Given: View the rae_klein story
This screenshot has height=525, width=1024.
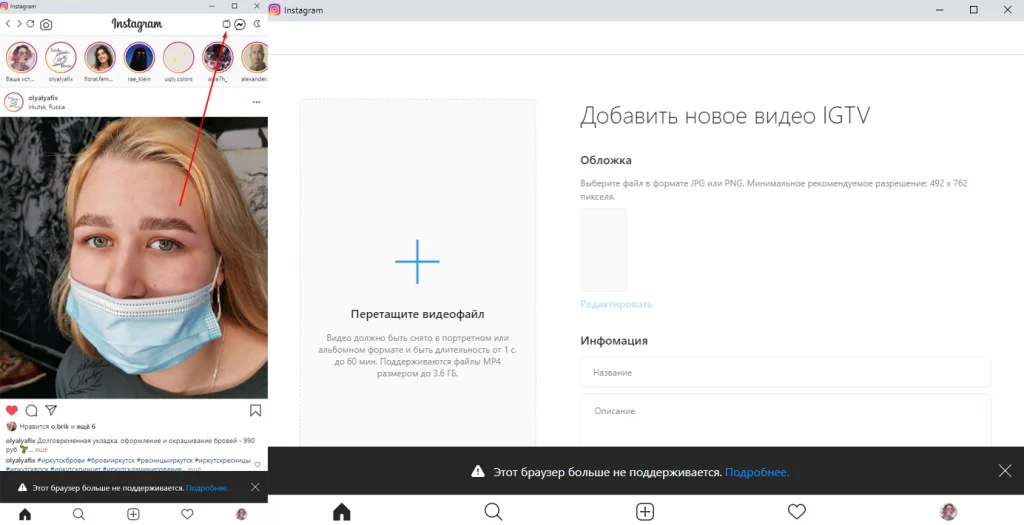Looking at the screenshot, I should tap(139, 57).
